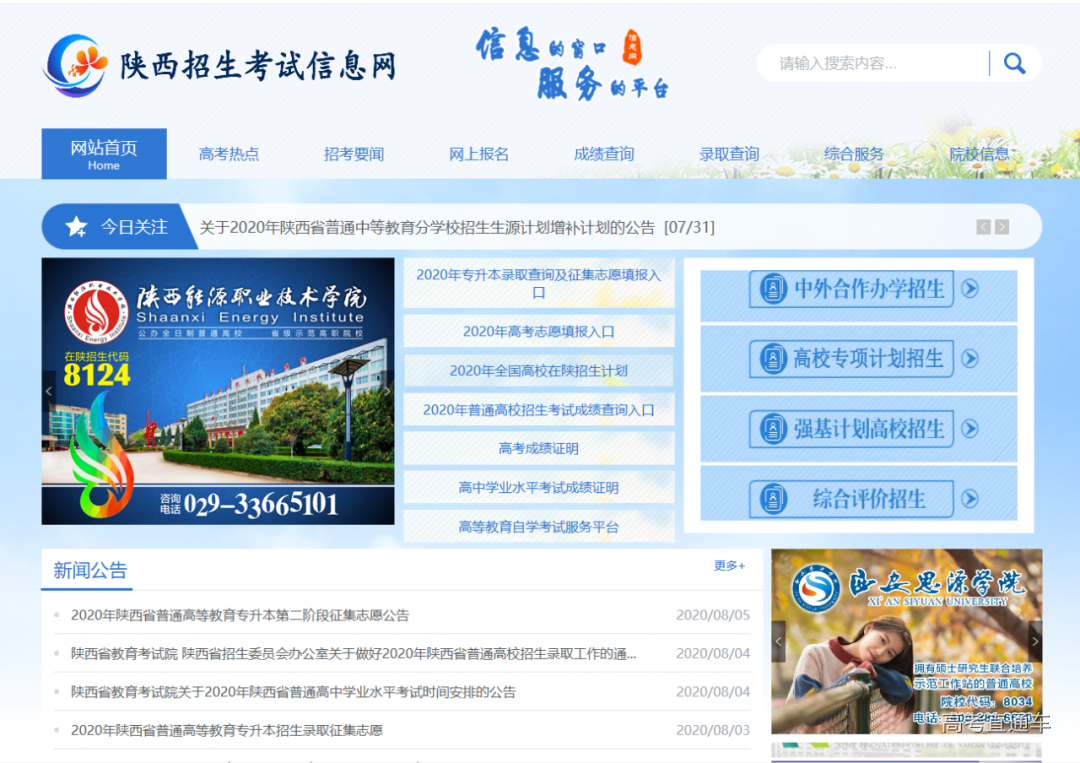Image resolution: width=1080 pixels, height=763 pixels.
Task: Open 中外合作办学招生 banner button
Action: click(x=858, y=290)
